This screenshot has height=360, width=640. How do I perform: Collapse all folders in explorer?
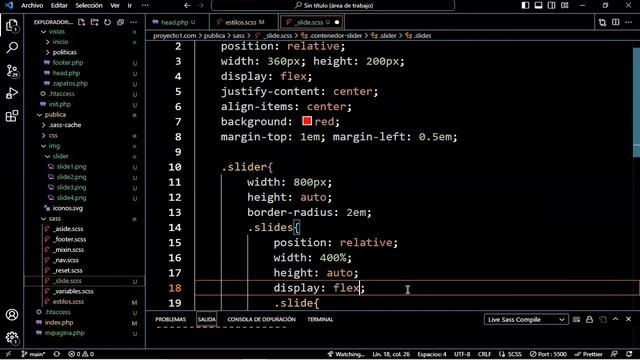coord(120,22)
